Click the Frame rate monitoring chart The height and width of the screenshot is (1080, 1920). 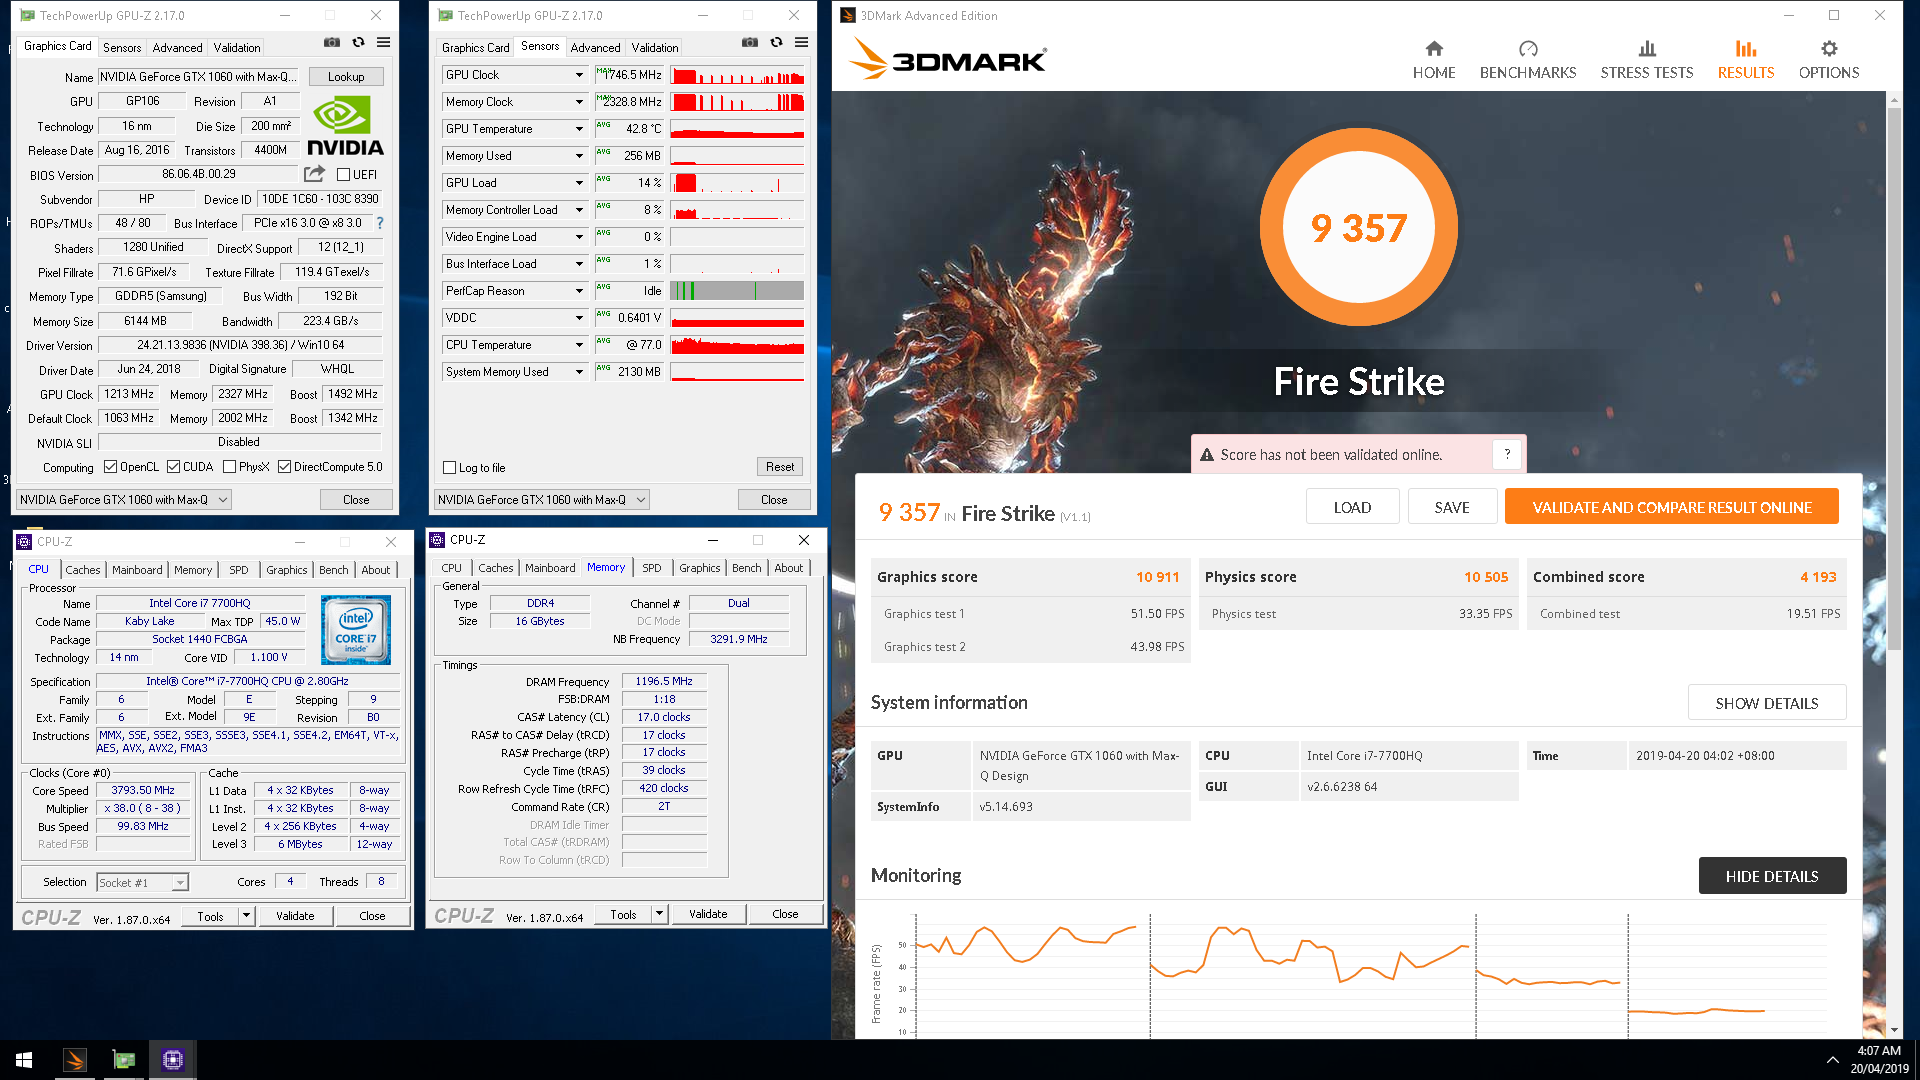click(1369, 975)
